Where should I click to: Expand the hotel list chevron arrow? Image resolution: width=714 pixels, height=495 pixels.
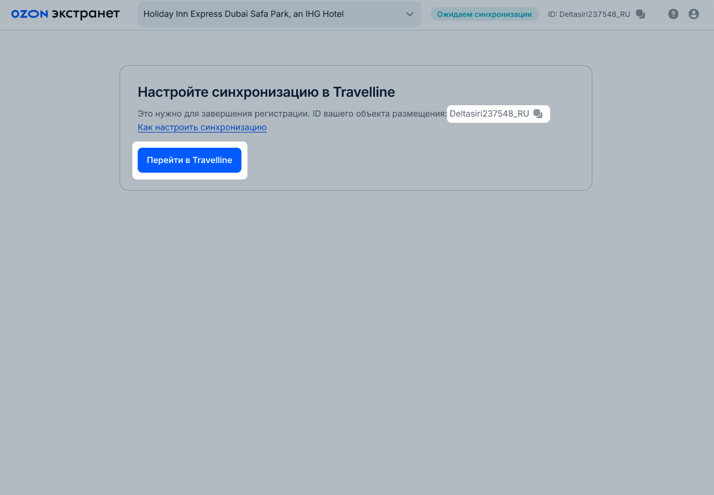tap(409, 14)
